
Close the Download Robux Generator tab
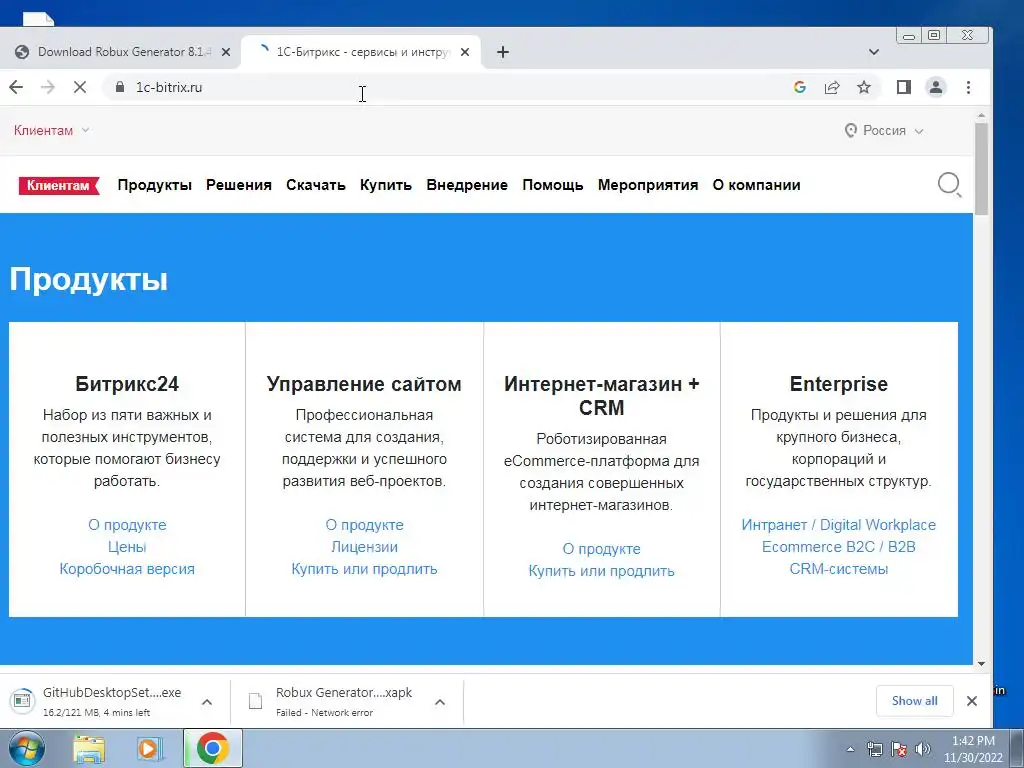pos(226,52)
